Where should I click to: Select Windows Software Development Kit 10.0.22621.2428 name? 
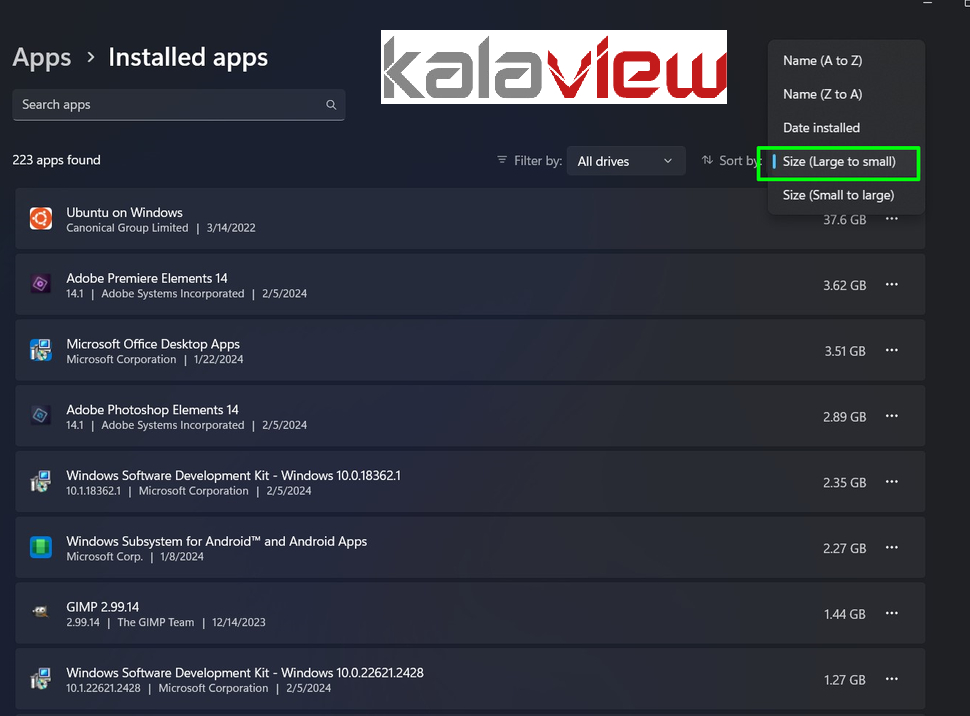click(x=245, y=673)
